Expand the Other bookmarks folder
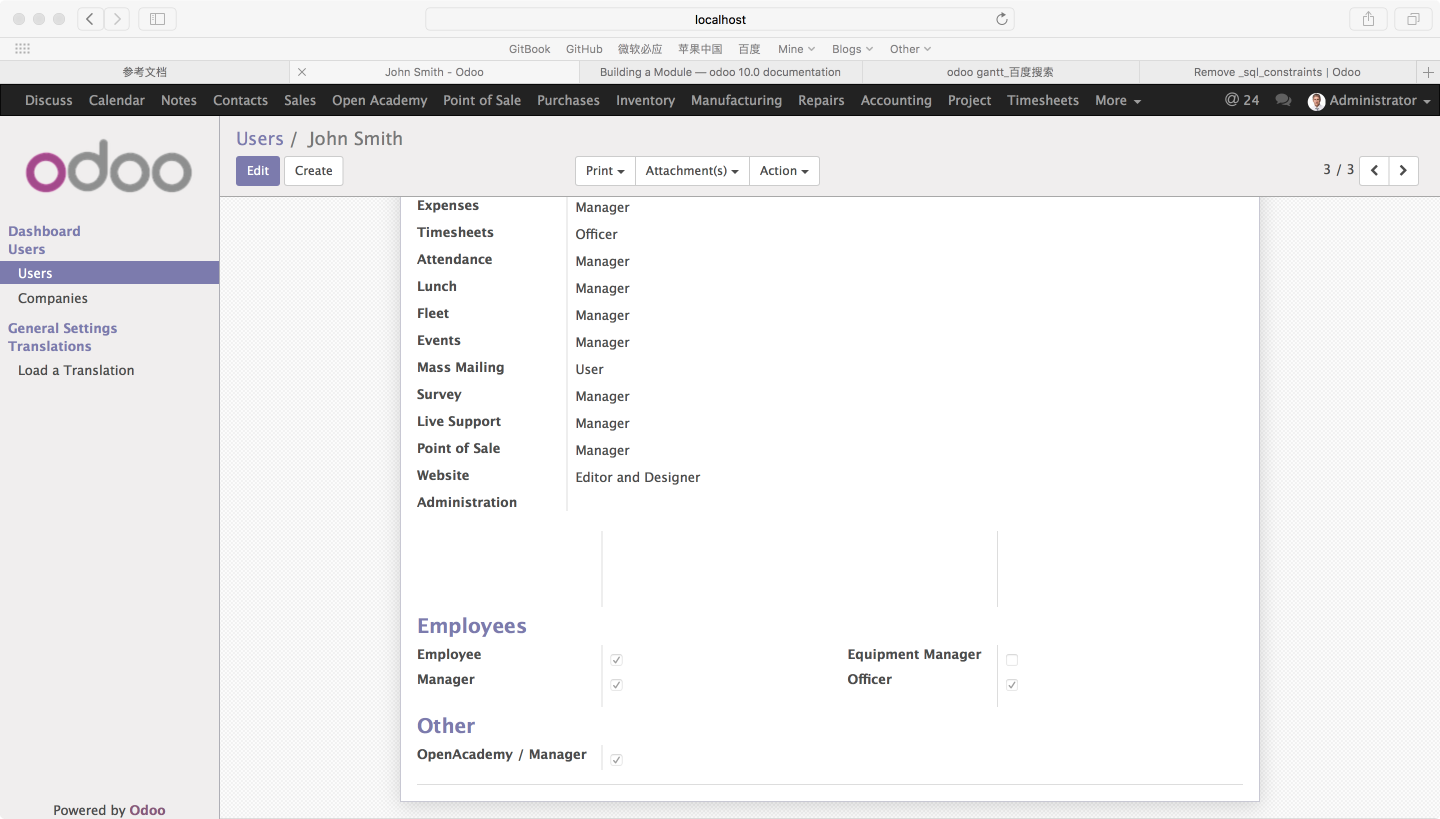Screen dimensions: 1440x819 pyautogui.click(x=910, y=49)
